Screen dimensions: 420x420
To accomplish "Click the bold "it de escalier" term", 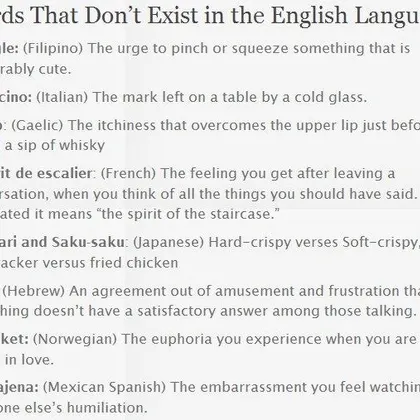I will 46,173.
